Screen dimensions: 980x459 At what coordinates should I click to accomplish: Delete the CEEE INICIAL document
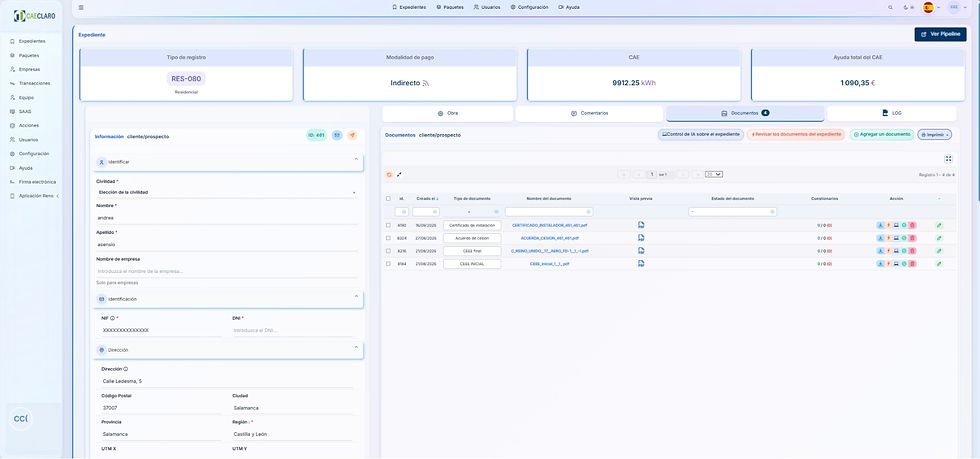912,264
